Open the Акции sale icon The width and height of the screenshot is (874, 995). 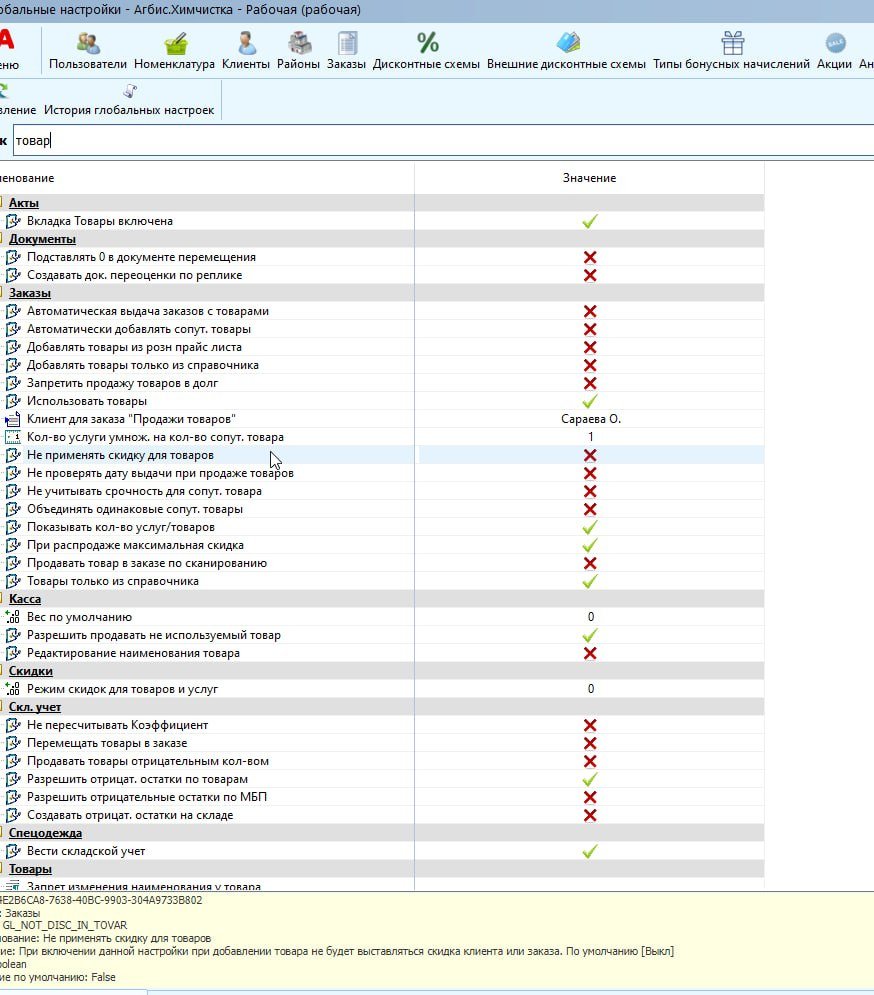[x=835, y=43]
